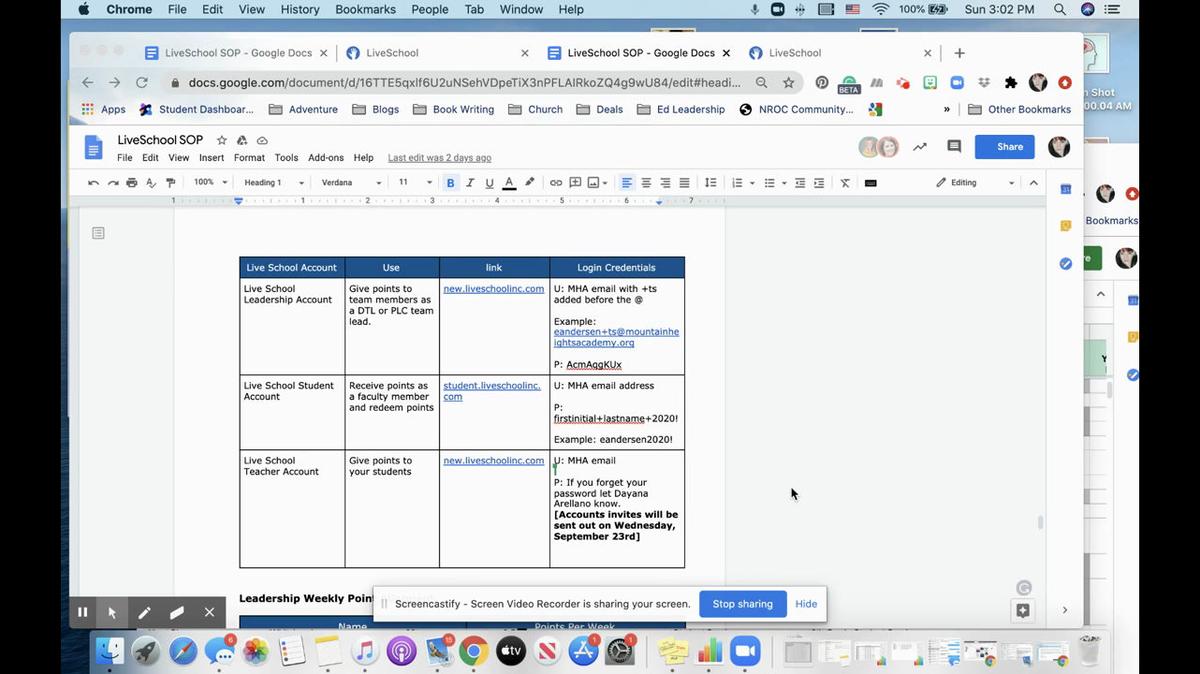Open eandersen+ts email example link

click(616, 337)
